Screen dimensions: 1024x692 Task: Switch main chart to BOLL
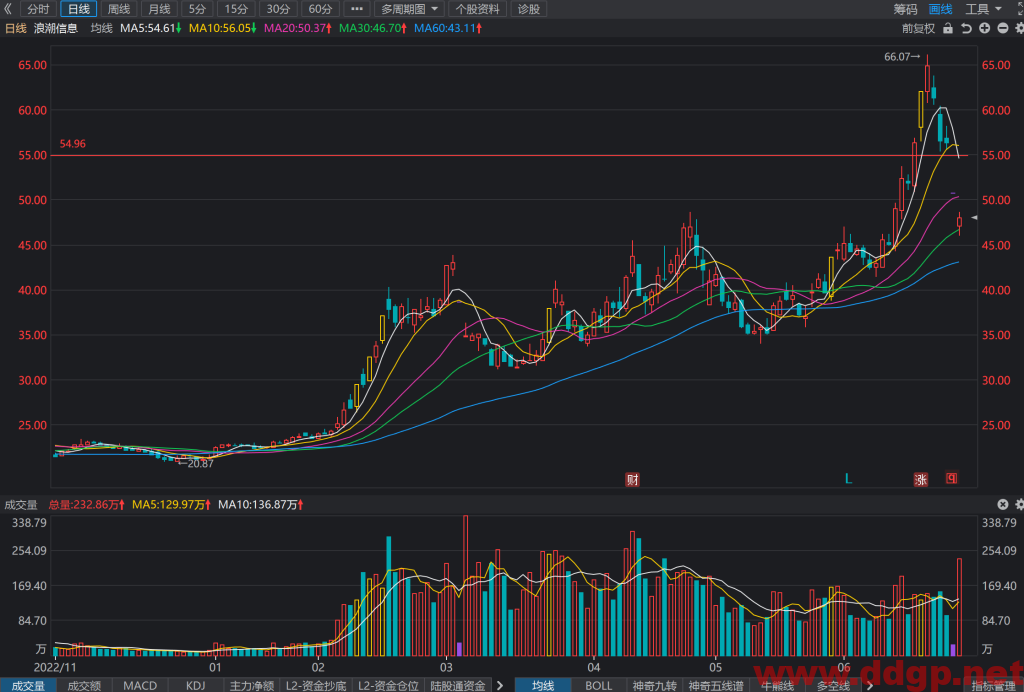click(599, 685)
